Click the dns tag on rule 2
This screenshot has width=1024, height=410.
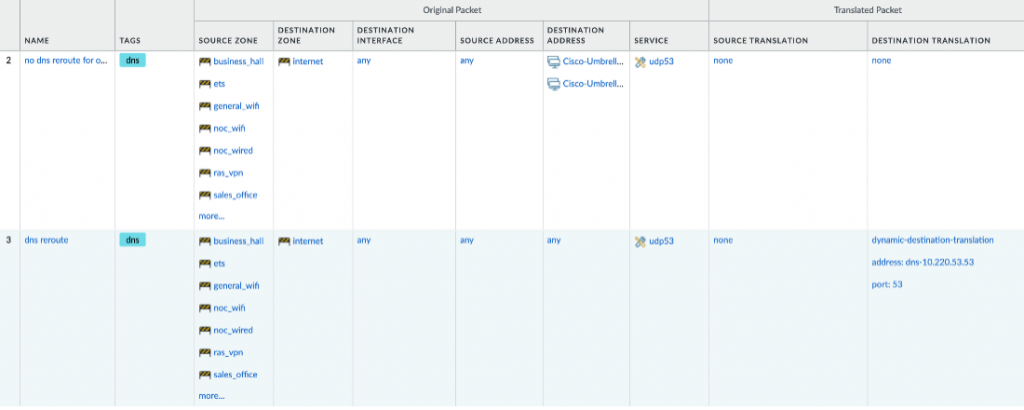coord(132,61)
